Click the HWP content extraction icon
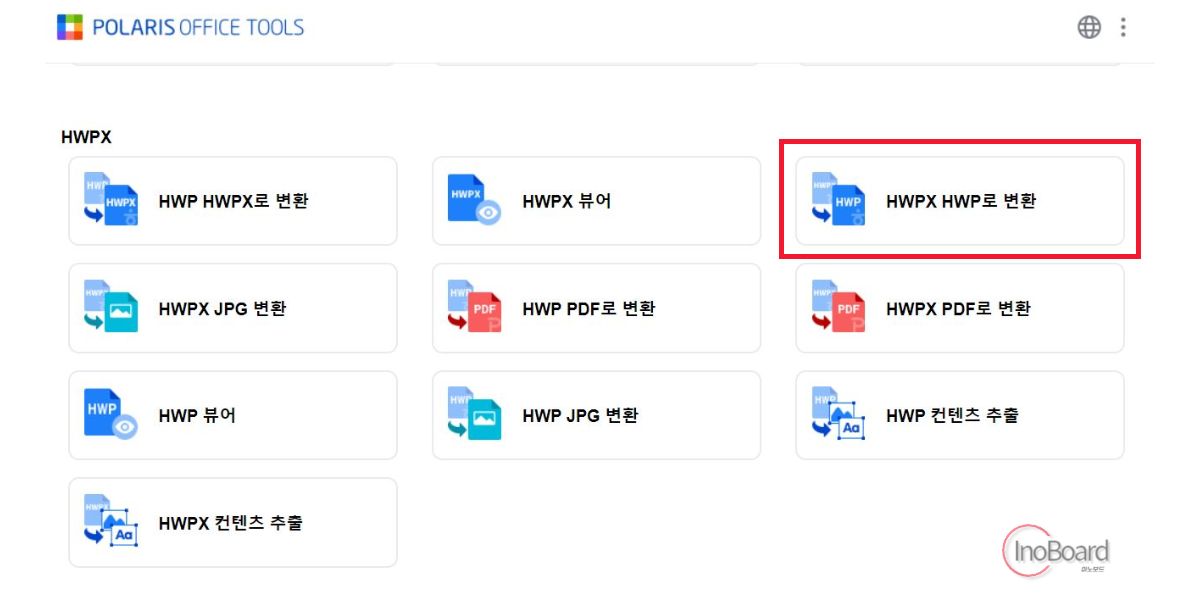This screenshot has width=1200, height=600. [838, 414]
